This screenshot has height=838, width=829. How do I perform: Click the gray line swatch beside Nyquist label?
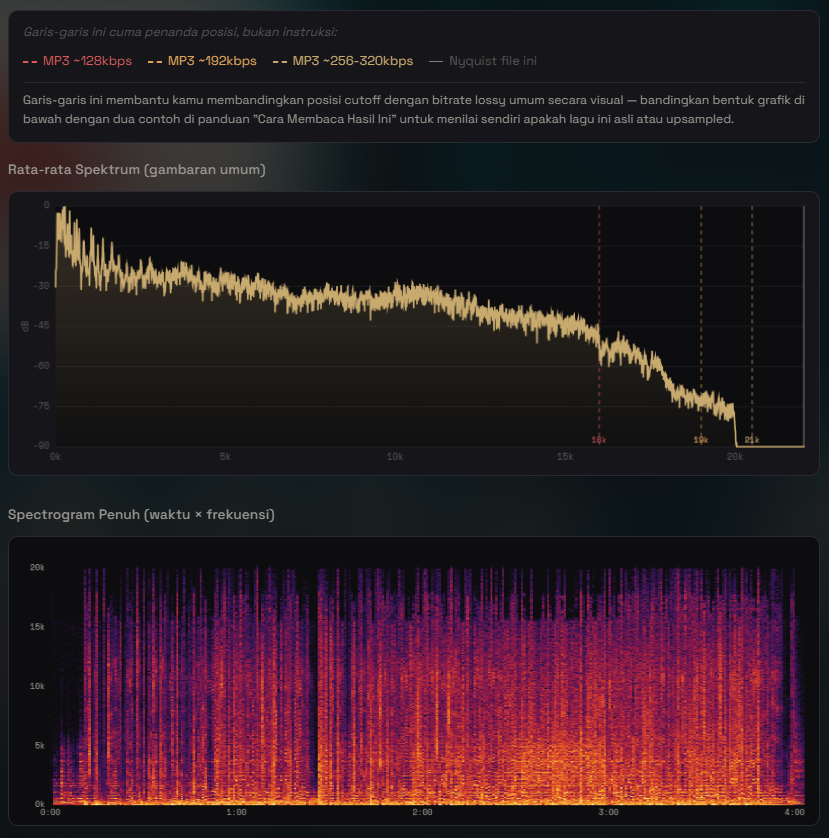tap(436, 61)
